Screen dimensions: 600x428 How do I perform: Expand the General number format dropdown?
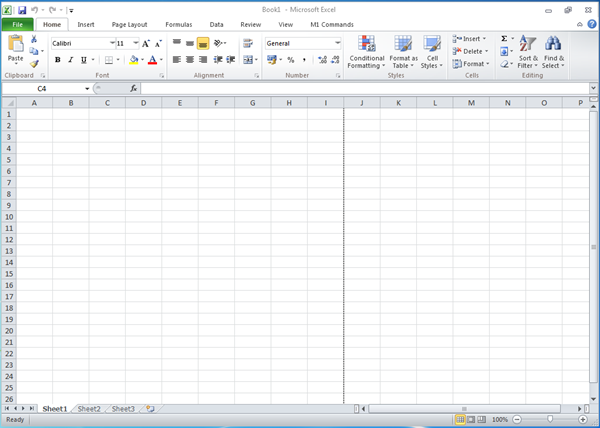(337, 44)
